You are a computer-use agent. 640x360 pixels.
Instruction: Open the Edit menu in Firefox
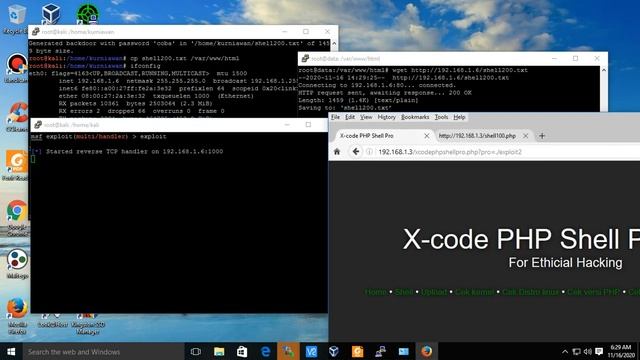tap(350, 117)
